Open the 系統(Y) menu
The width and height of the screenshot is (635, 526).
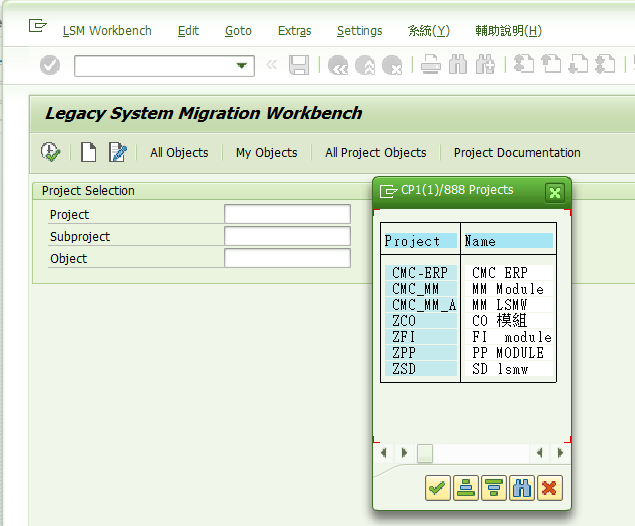point(428,31)
